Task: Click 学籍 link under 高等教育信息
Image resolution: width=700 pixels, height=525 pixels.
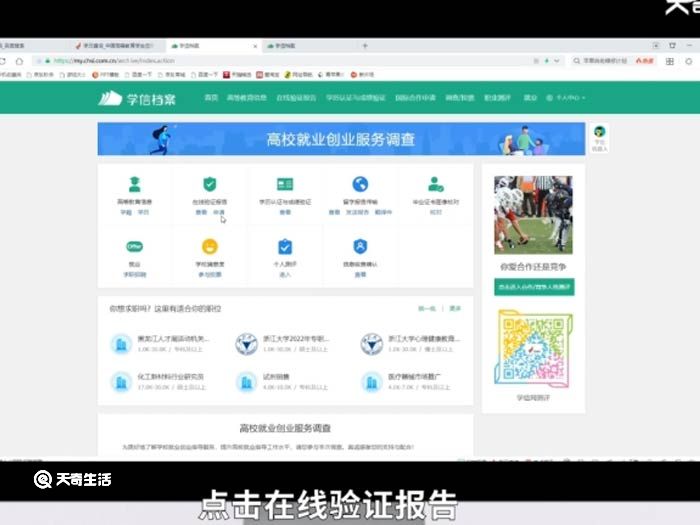Action: coord(126,212)
